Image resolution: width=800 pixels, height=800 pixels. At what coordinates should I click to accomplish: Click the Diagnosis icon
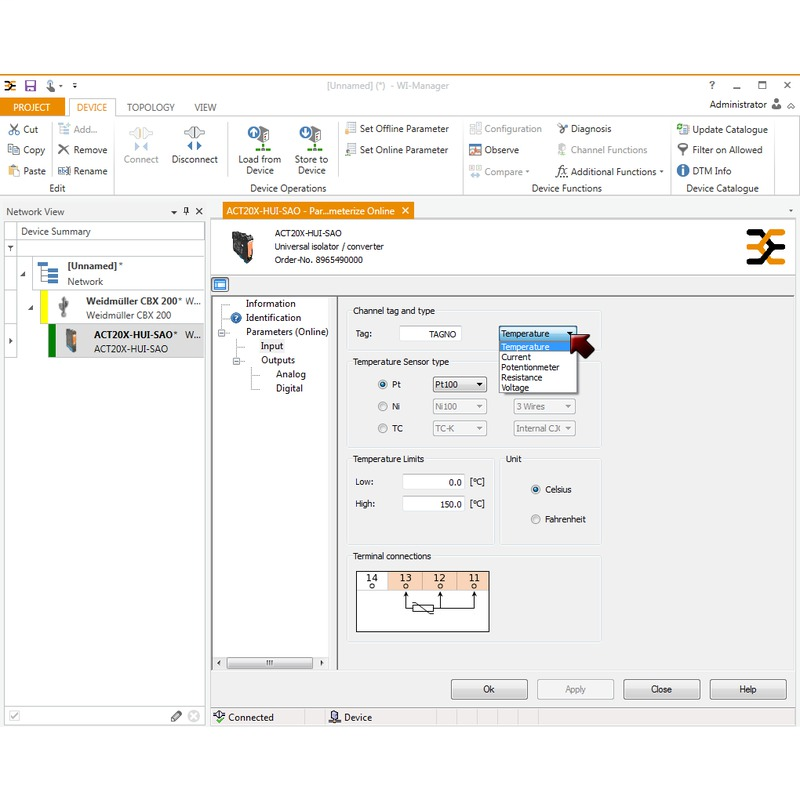[562, 129]
